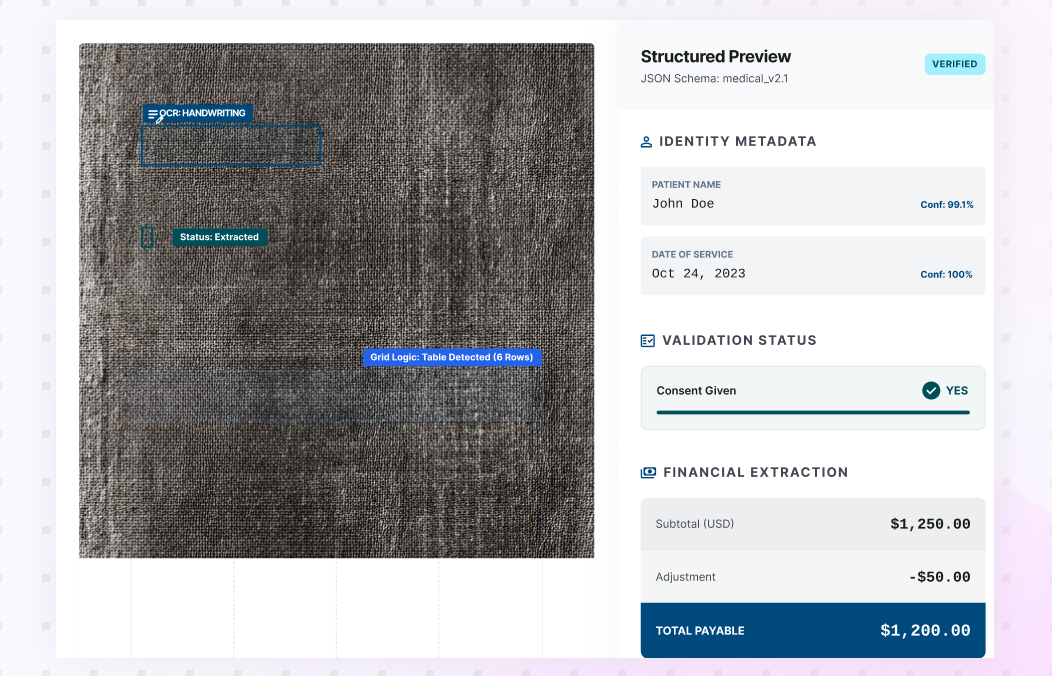Click the IDENTITY METADATA section heading

click(737, 142)
